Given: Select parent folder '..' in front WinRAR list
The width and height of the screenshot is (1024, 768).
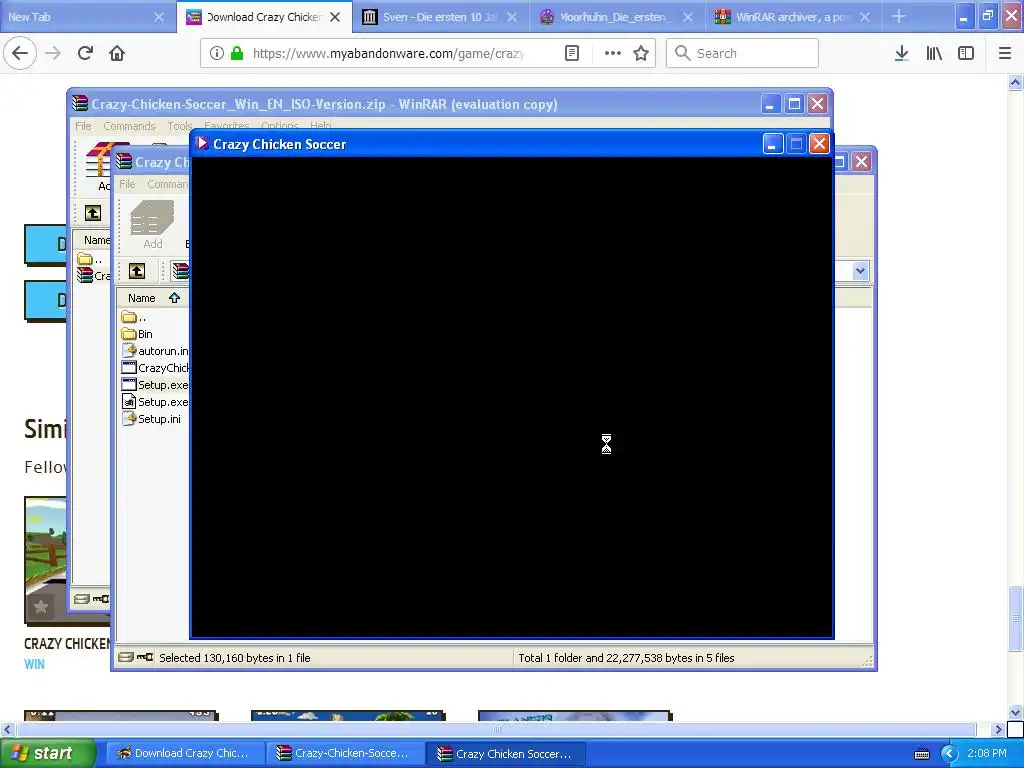Looking at the screenshot, I should tap(134, 317).
